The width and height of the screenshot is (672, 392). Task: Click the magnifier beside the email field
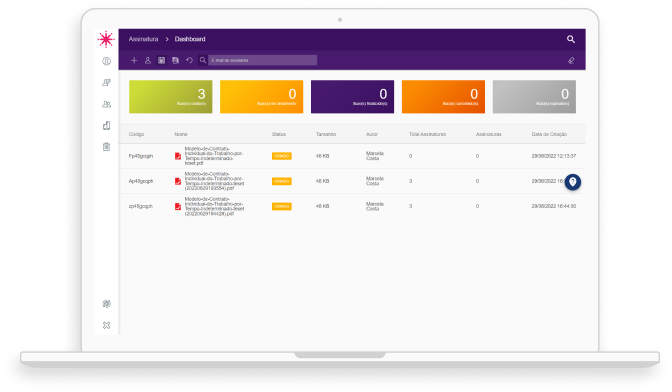203,60
